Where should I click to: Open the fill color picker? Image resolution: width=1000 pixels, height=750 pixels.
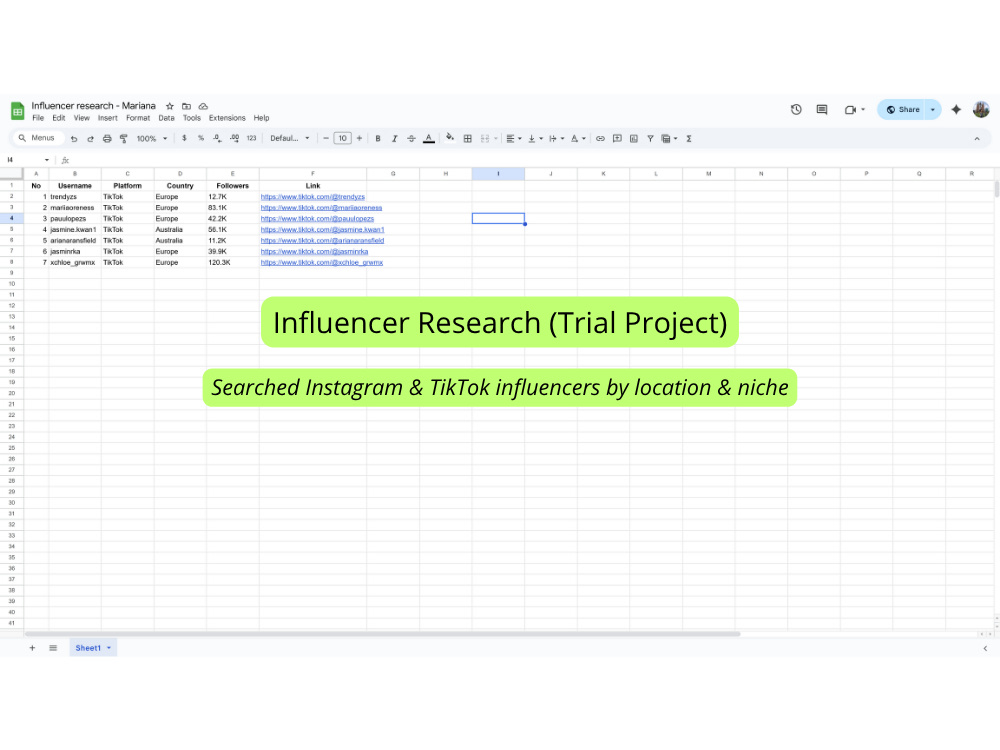(x=450, y=138)
